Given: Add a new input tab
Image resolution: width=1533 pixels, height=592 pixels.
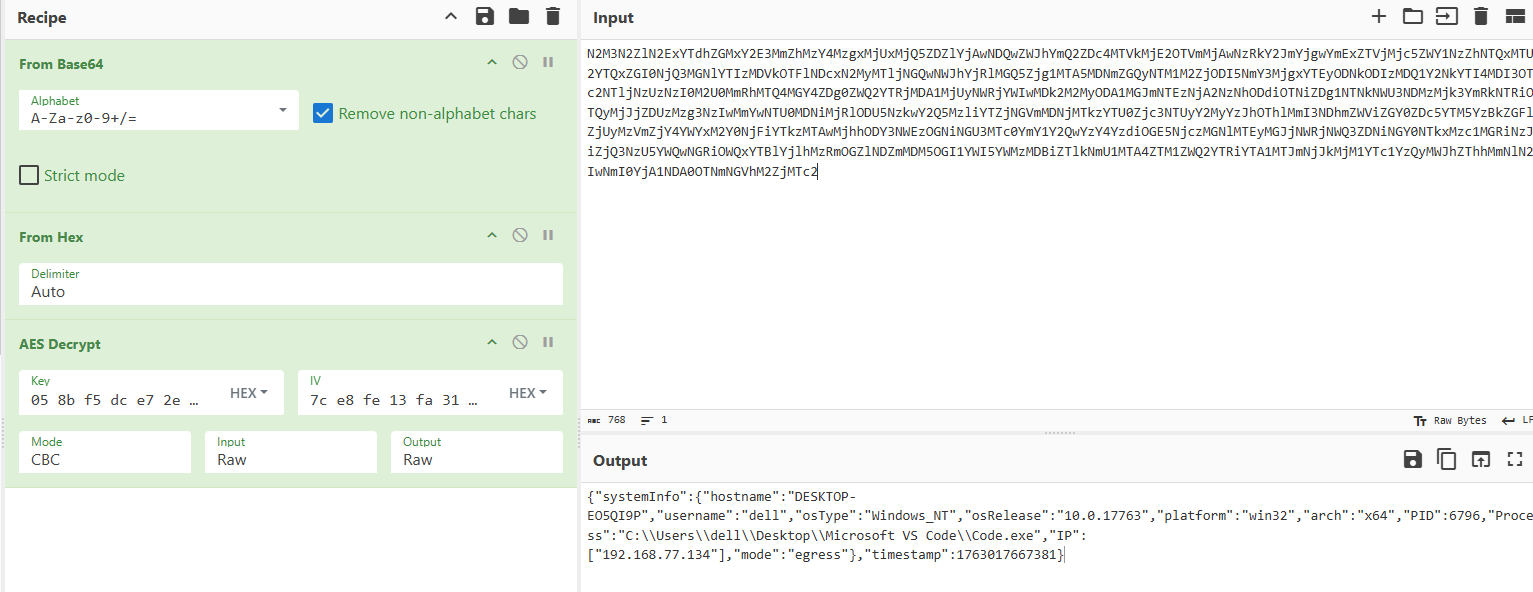Looking at the screenshot, I should [1378, 17].
